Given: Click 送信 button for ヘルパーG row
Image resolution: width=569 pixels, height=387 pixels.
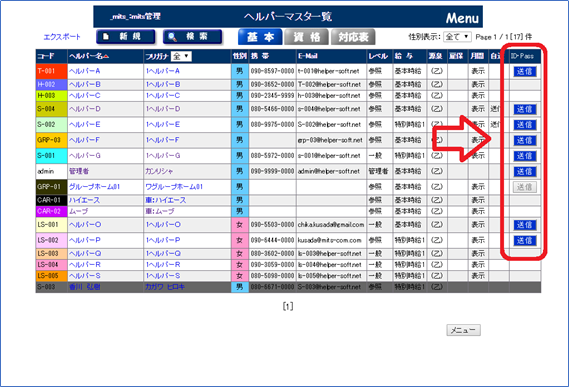Looking at the screenshot, I should point(524,156).
